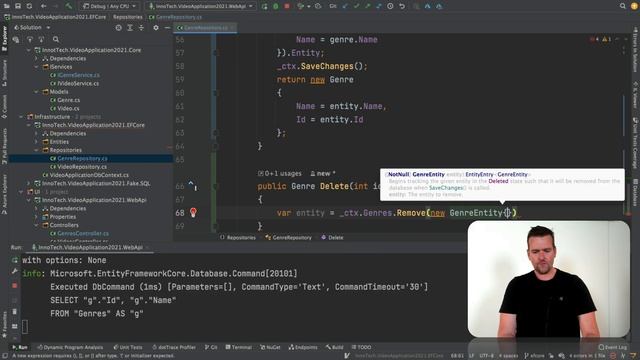Open the Event Log button
This screenshot has height=360, width=640.
(613, 347)
